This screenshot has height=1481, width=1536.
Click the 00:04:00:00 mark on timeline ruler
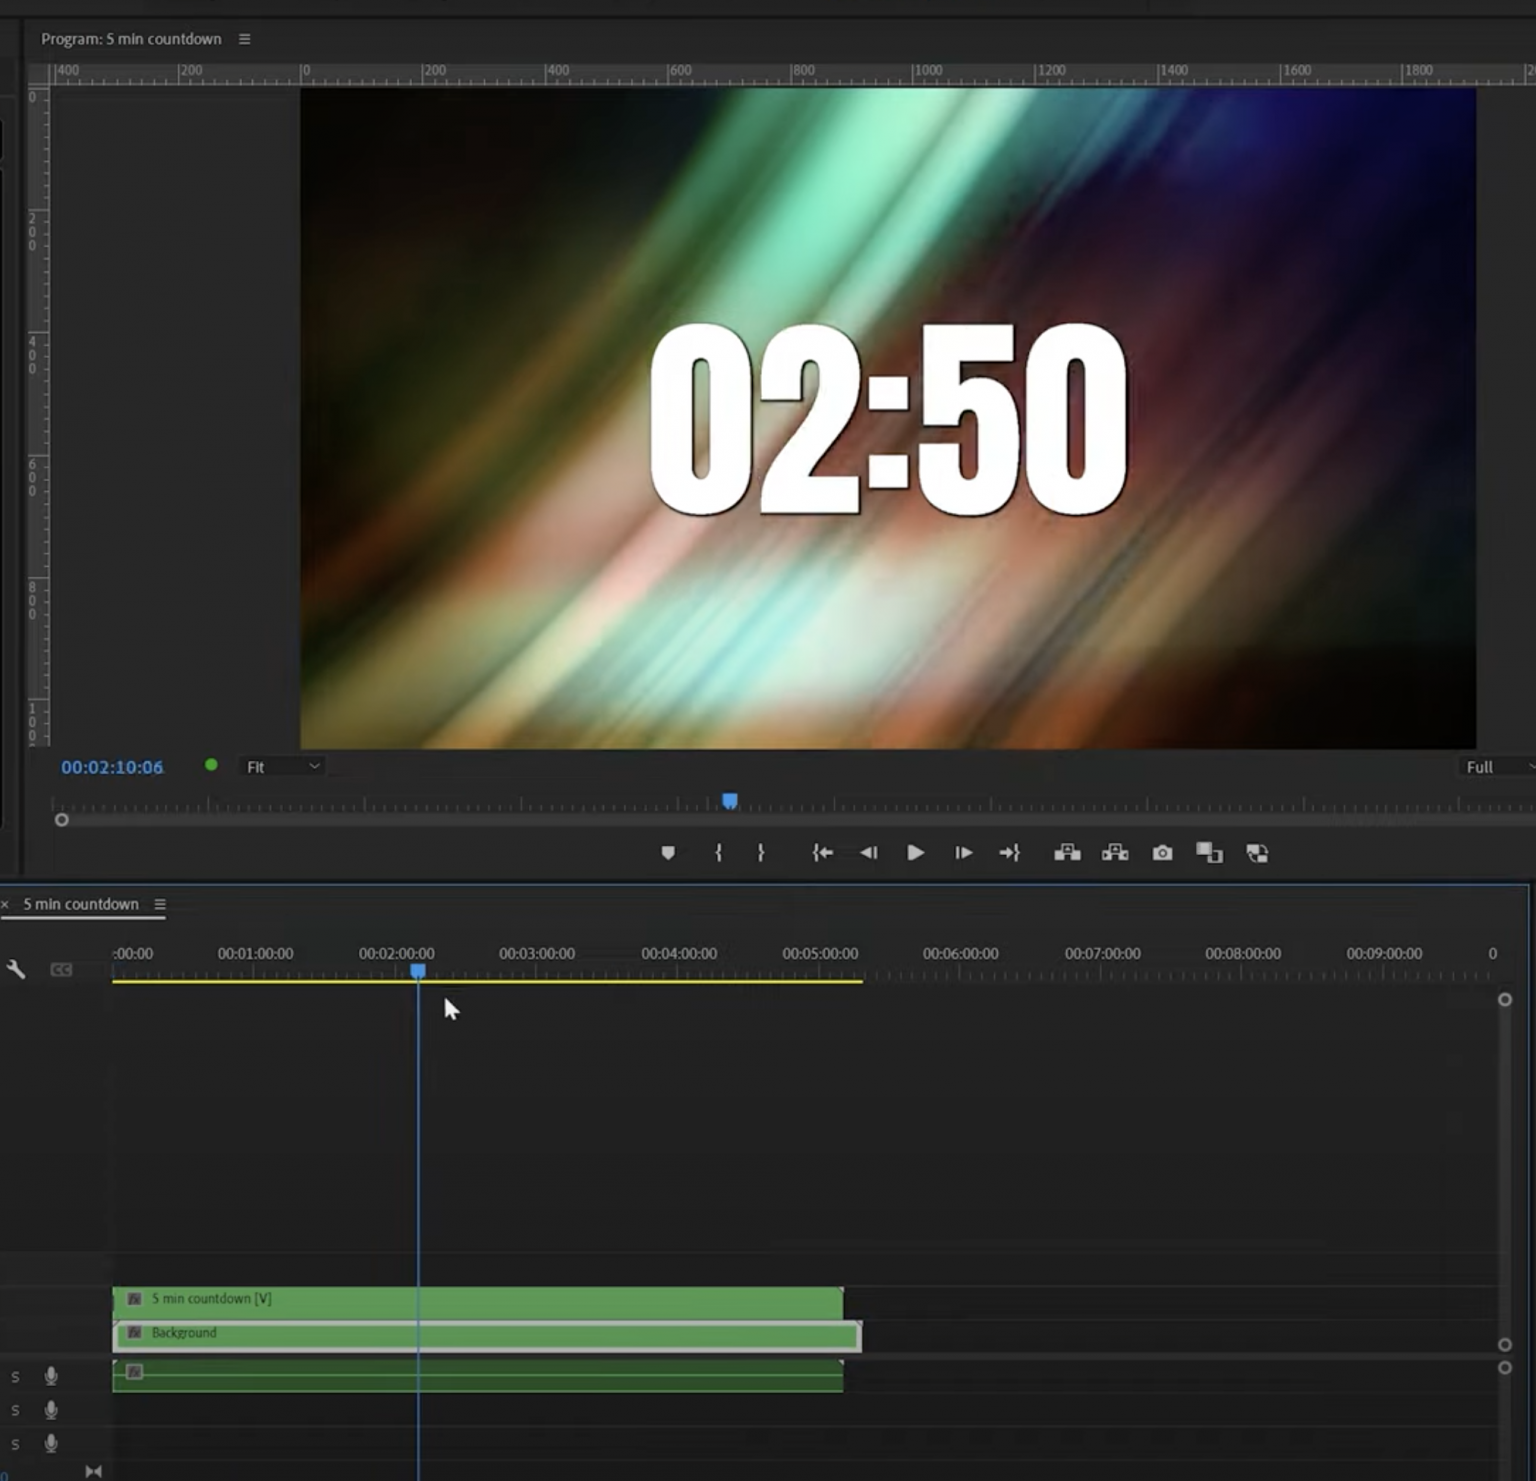tap(679, 954)
